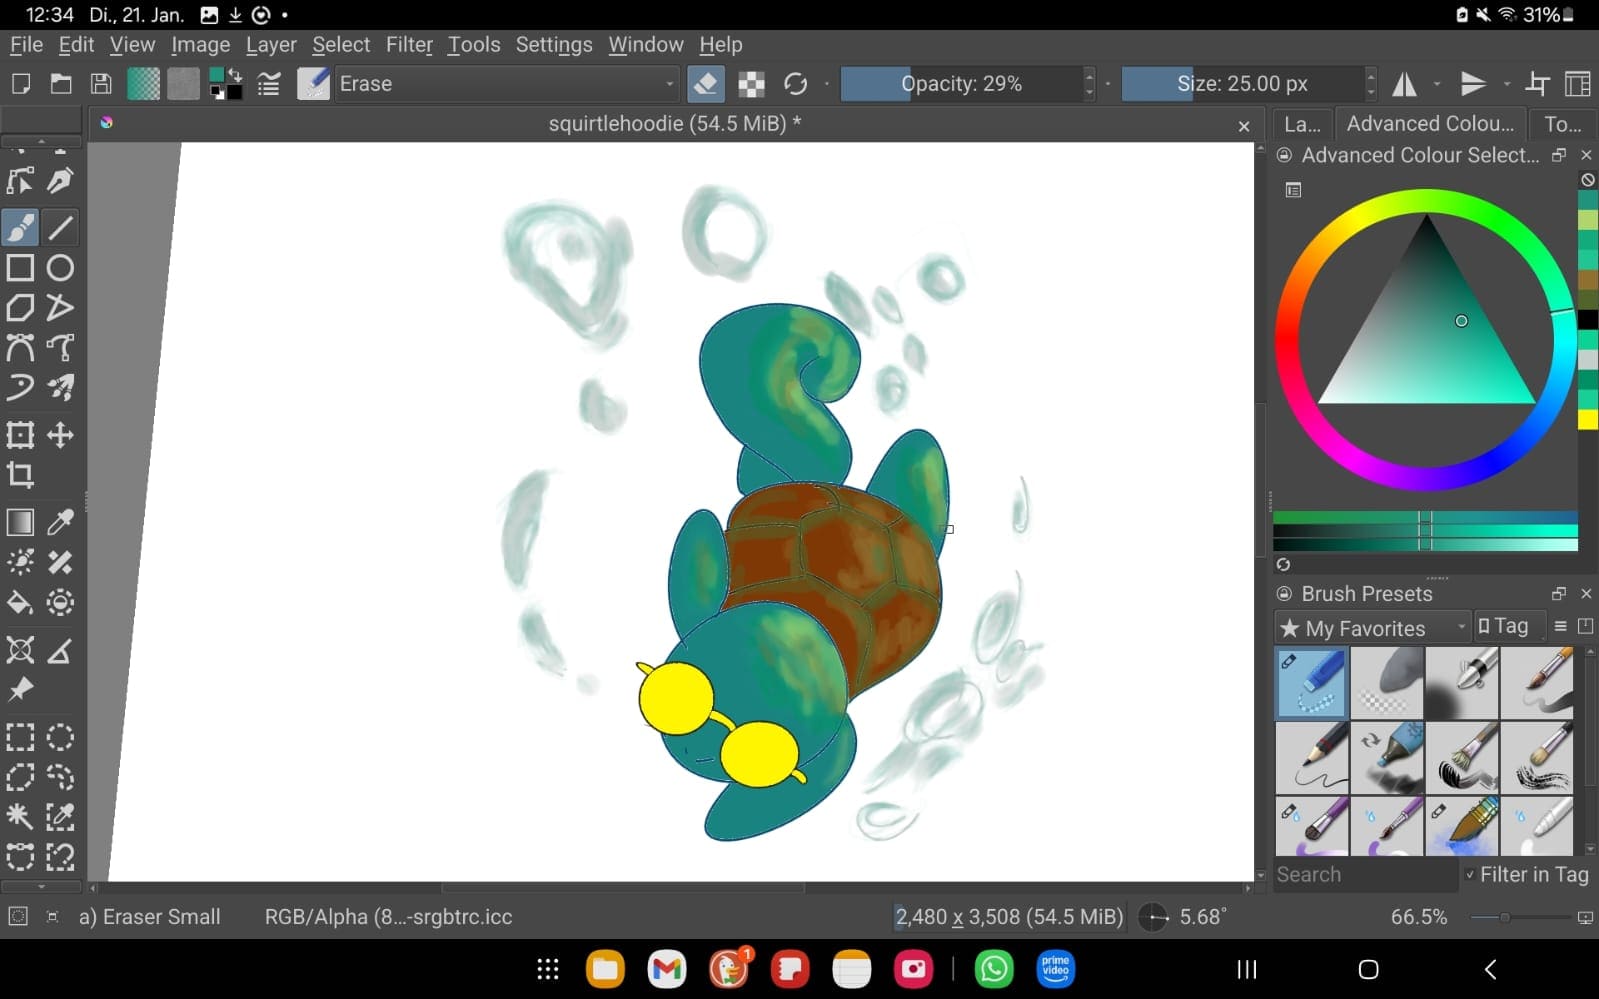
Task: Toggle preserve alpha checkerboard button
Action: (751, 84)
